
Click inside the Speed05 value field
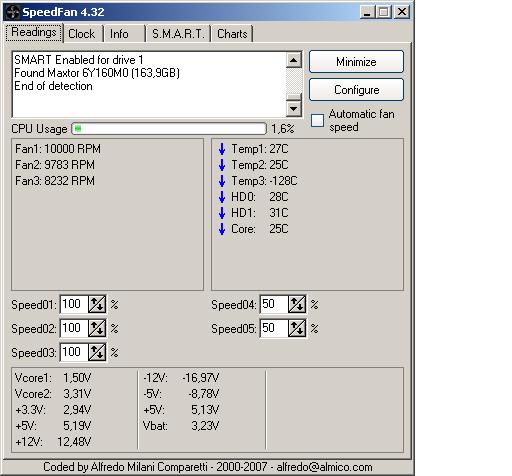tap(274, 328)
